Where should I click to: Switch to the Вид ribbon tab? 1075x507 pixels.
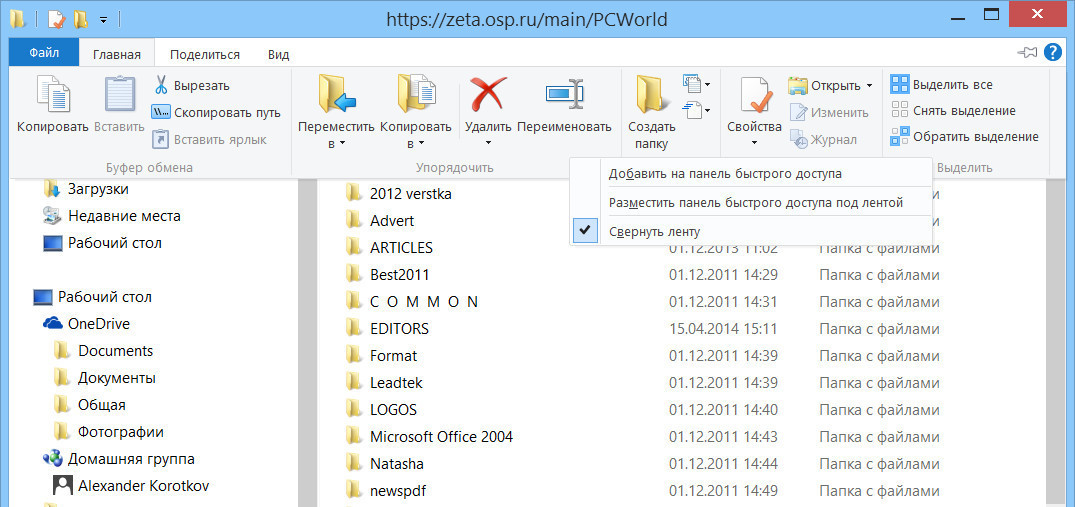tap(279, 54)
